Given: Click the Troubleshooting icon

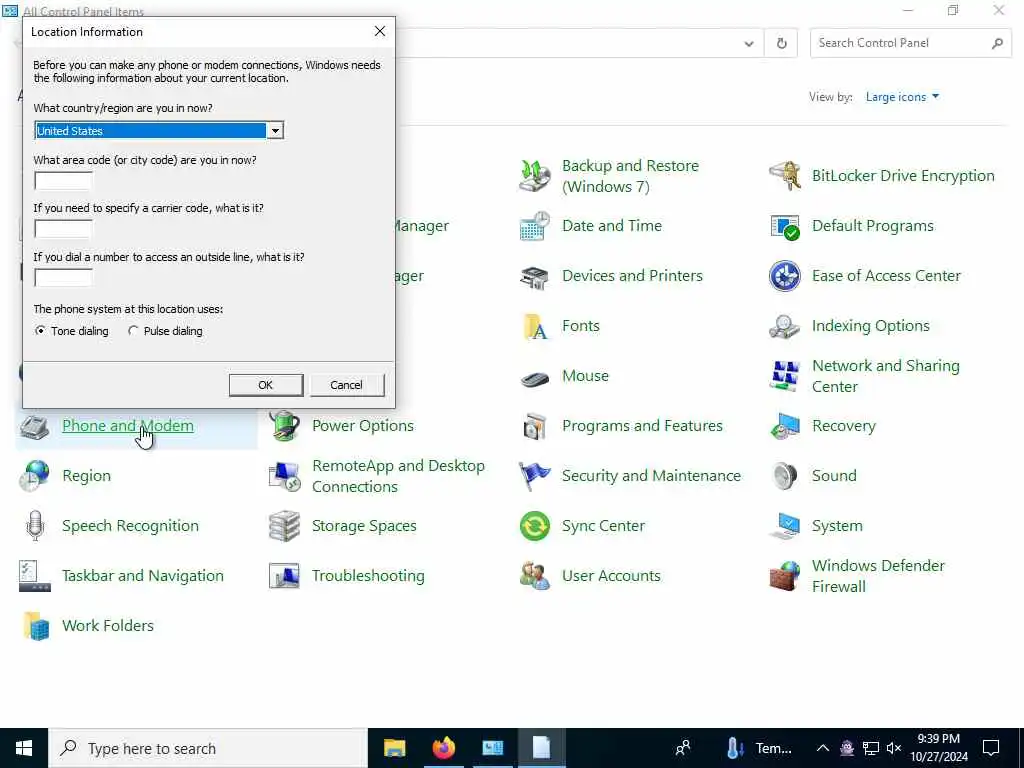Looking at the screenshot, I should pyautogui.click(x=285, y=576).
